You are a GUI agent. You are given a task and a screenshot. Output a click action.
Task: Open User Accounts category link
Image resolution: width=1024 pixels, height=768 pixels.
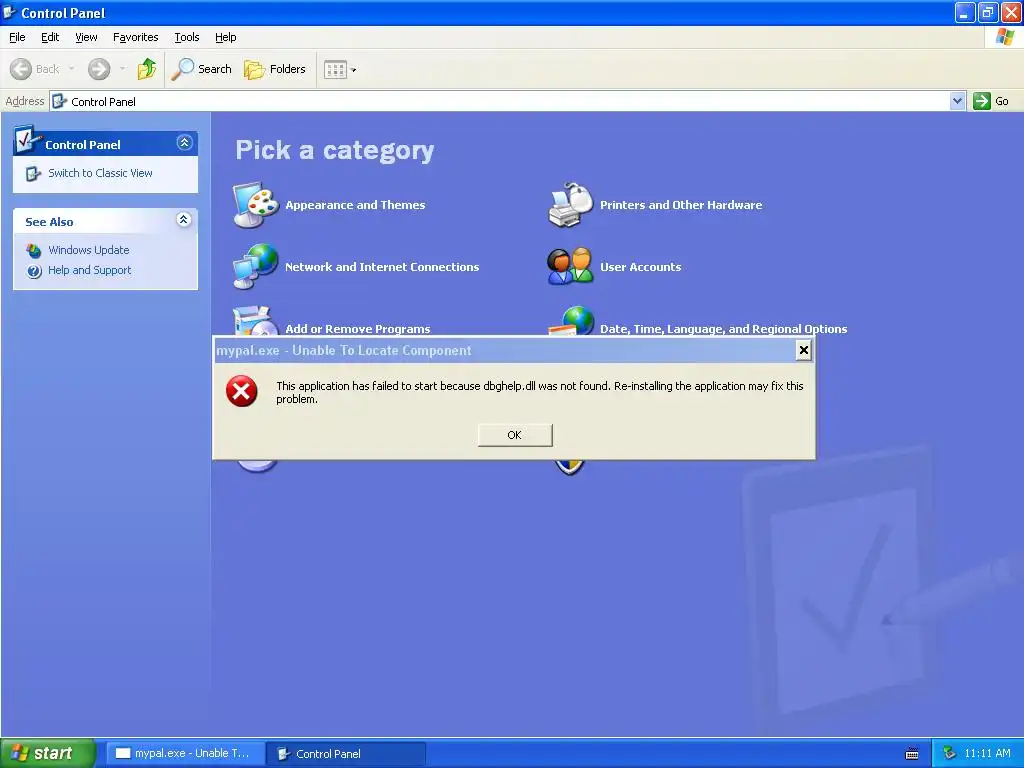click(x=641, y=267)
